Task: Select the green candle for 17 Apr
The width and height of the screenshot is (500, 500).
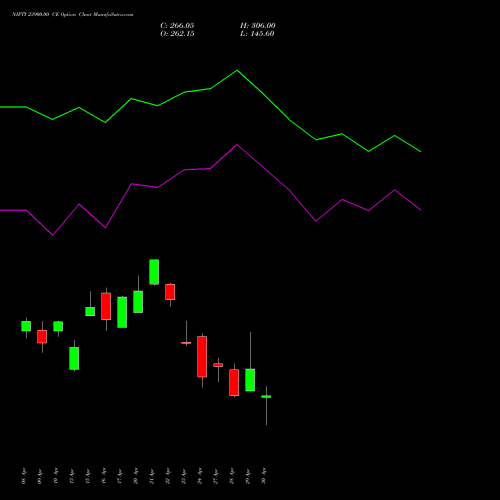Action: (122, 312)
